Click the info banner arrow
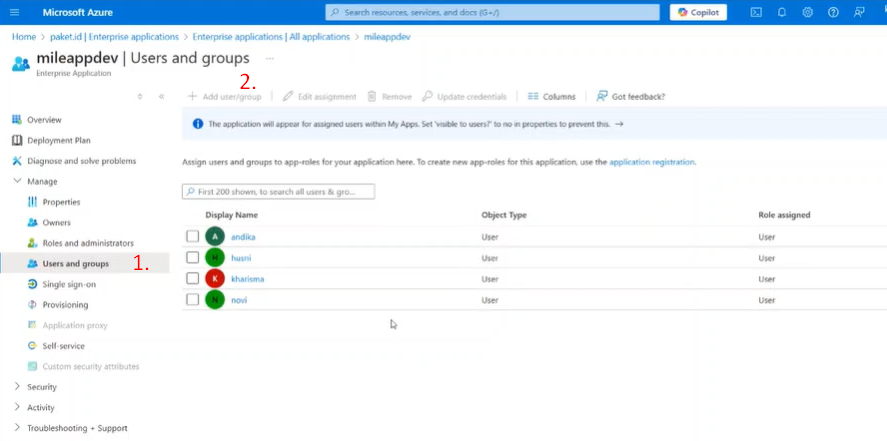Viewport: 887px width, 441px height. coord(619,124)
